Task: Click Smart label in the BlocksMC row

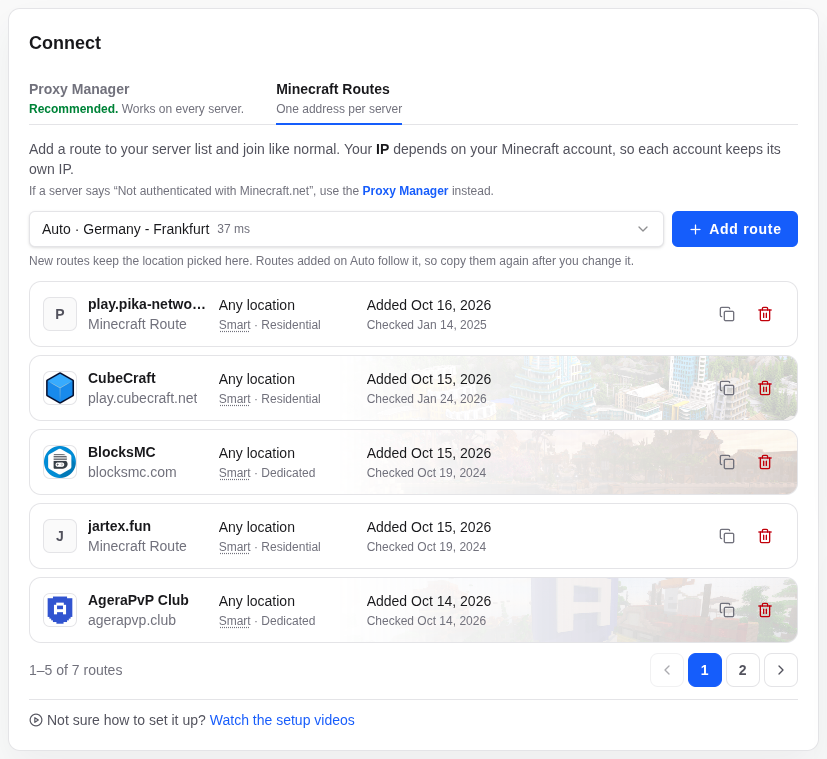Action: [x=235, y=473]
